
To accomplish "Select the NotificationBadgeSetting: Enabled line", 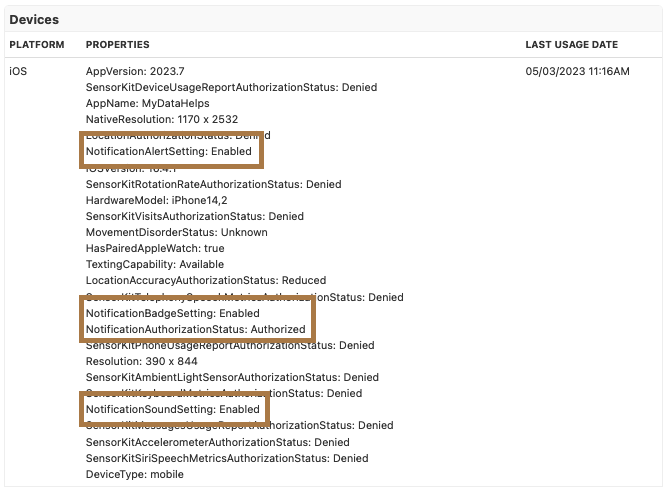I will [x=172, y=313].
